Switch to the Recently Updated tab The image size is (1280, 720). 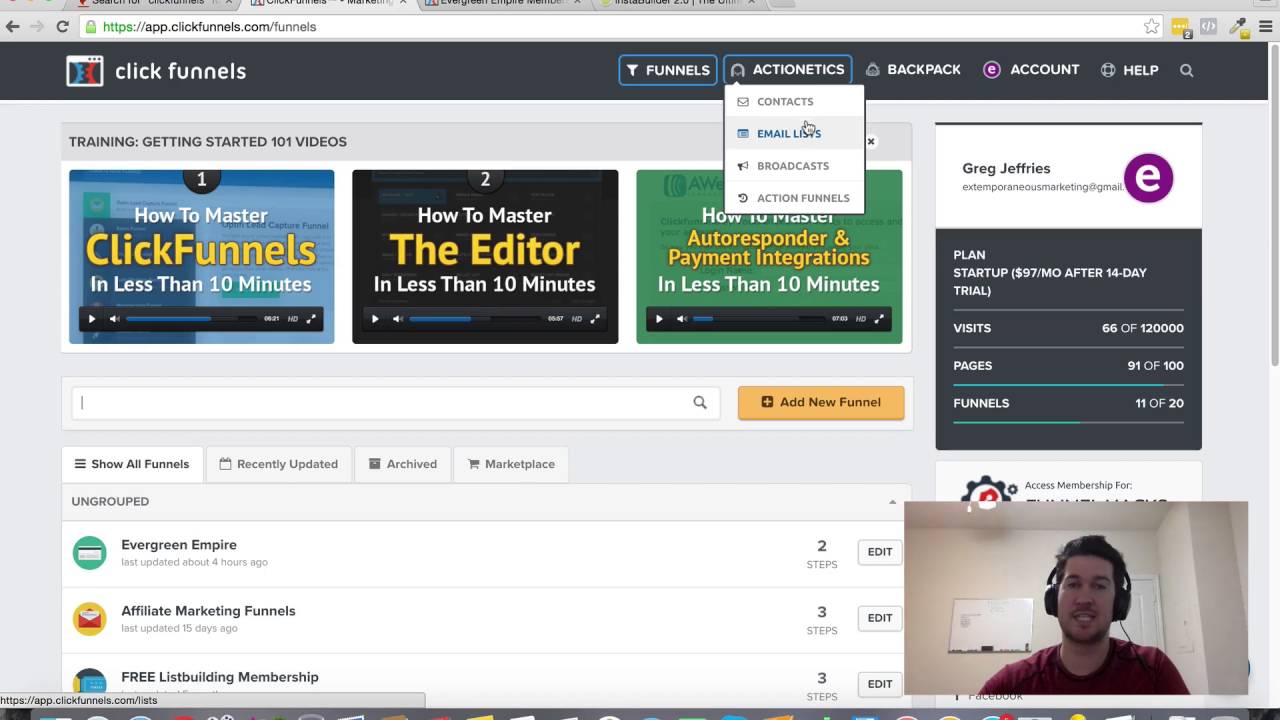279,464
